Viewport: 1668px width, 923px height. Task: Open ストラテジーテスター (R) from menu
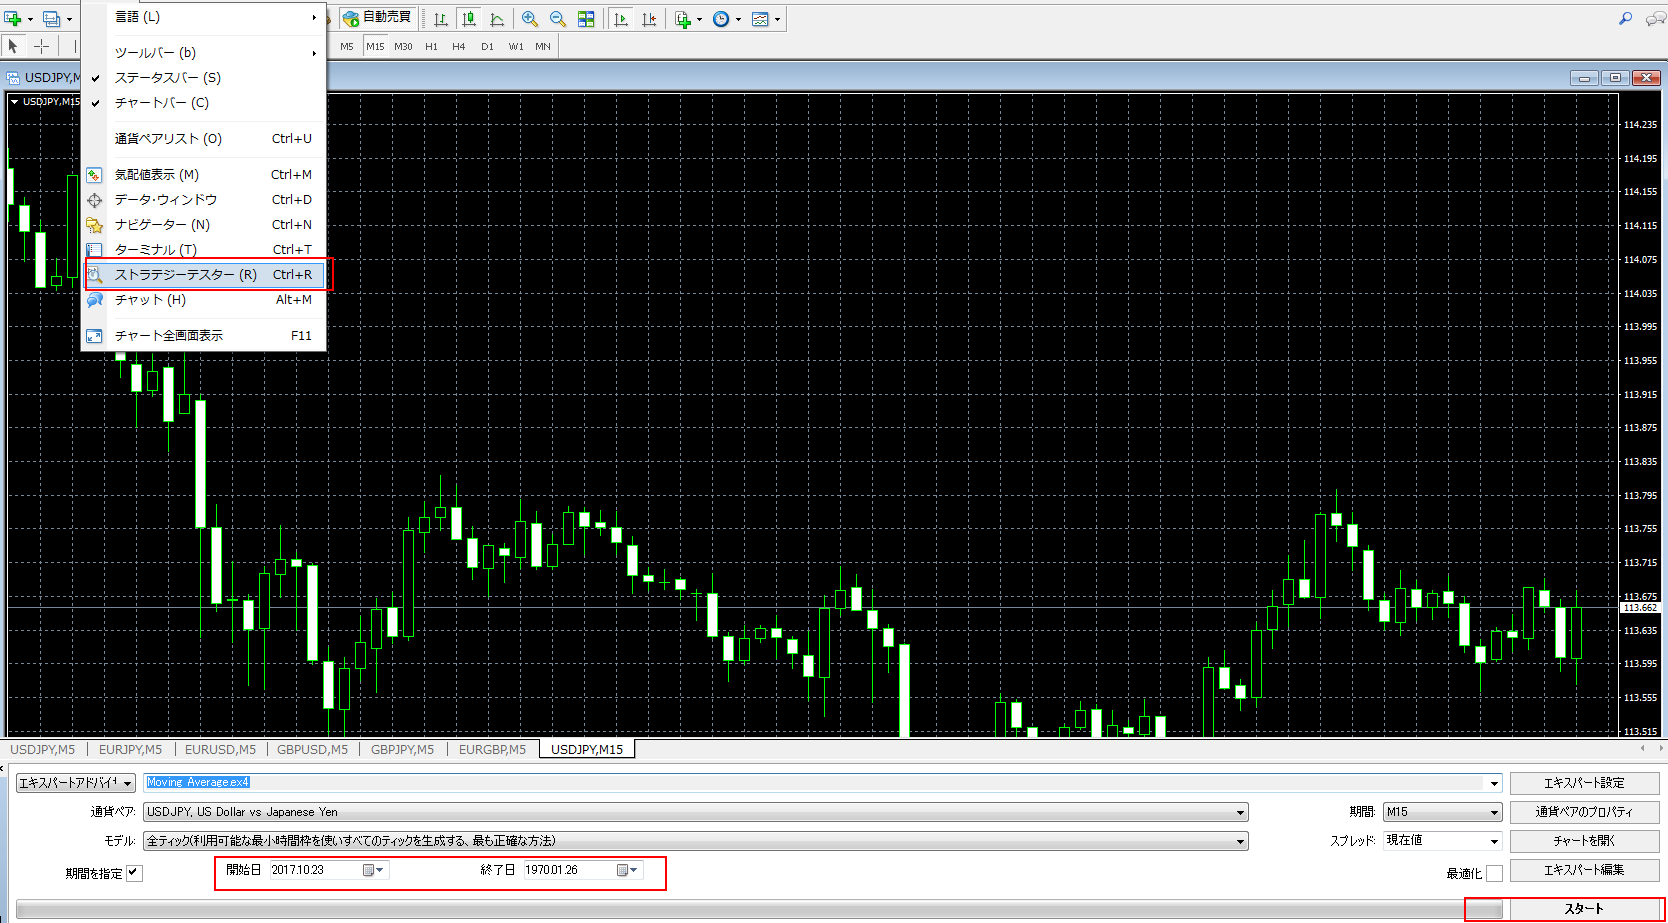(204, 275)
